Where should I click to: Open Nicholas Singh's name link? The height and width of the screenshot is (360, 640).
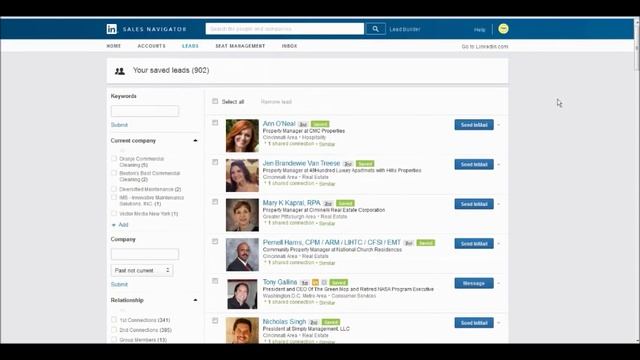click(284, 322)
